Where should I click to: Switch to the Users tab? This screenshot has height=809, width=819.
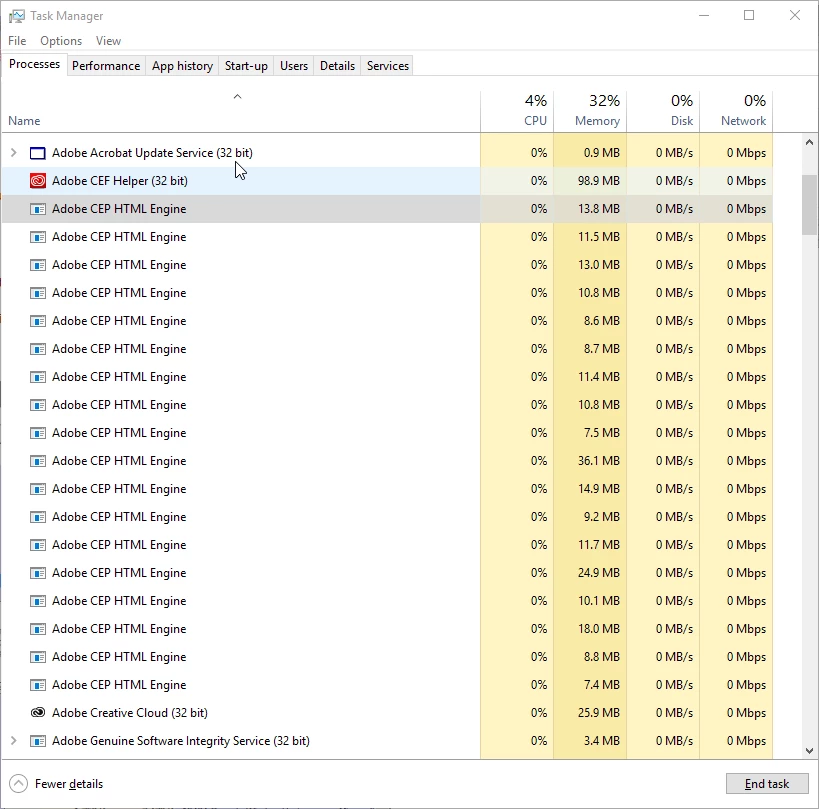click(x=294, y=66)
